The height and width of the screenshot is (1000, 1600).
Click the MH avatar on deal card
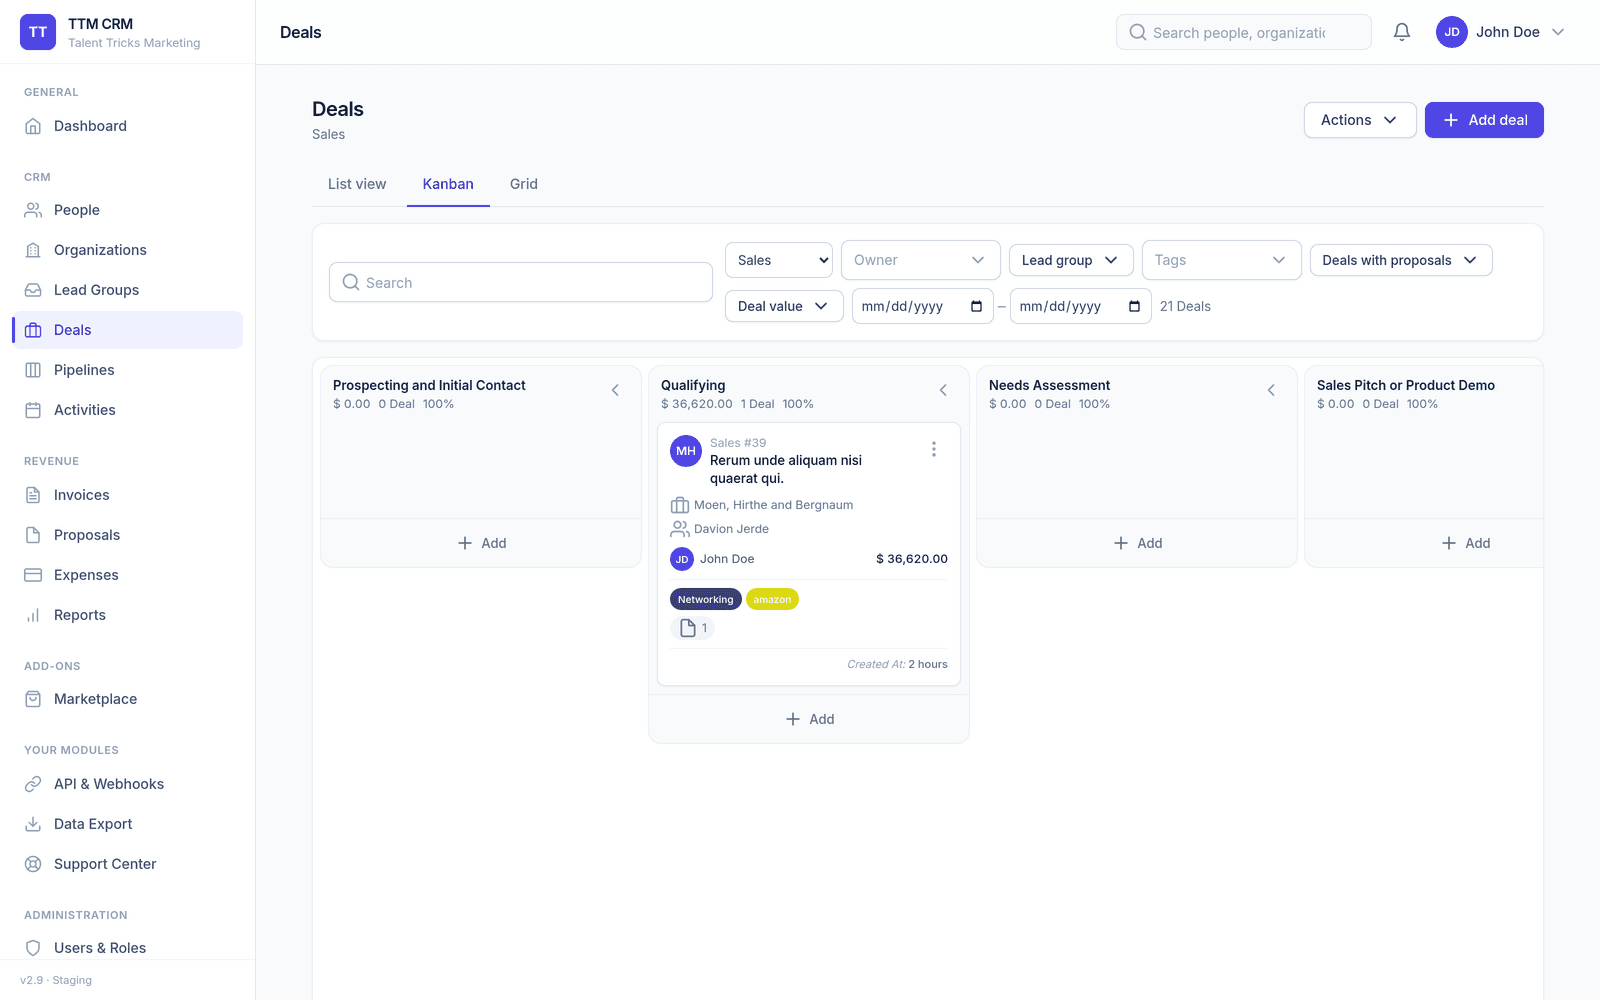tap(686, 451)
